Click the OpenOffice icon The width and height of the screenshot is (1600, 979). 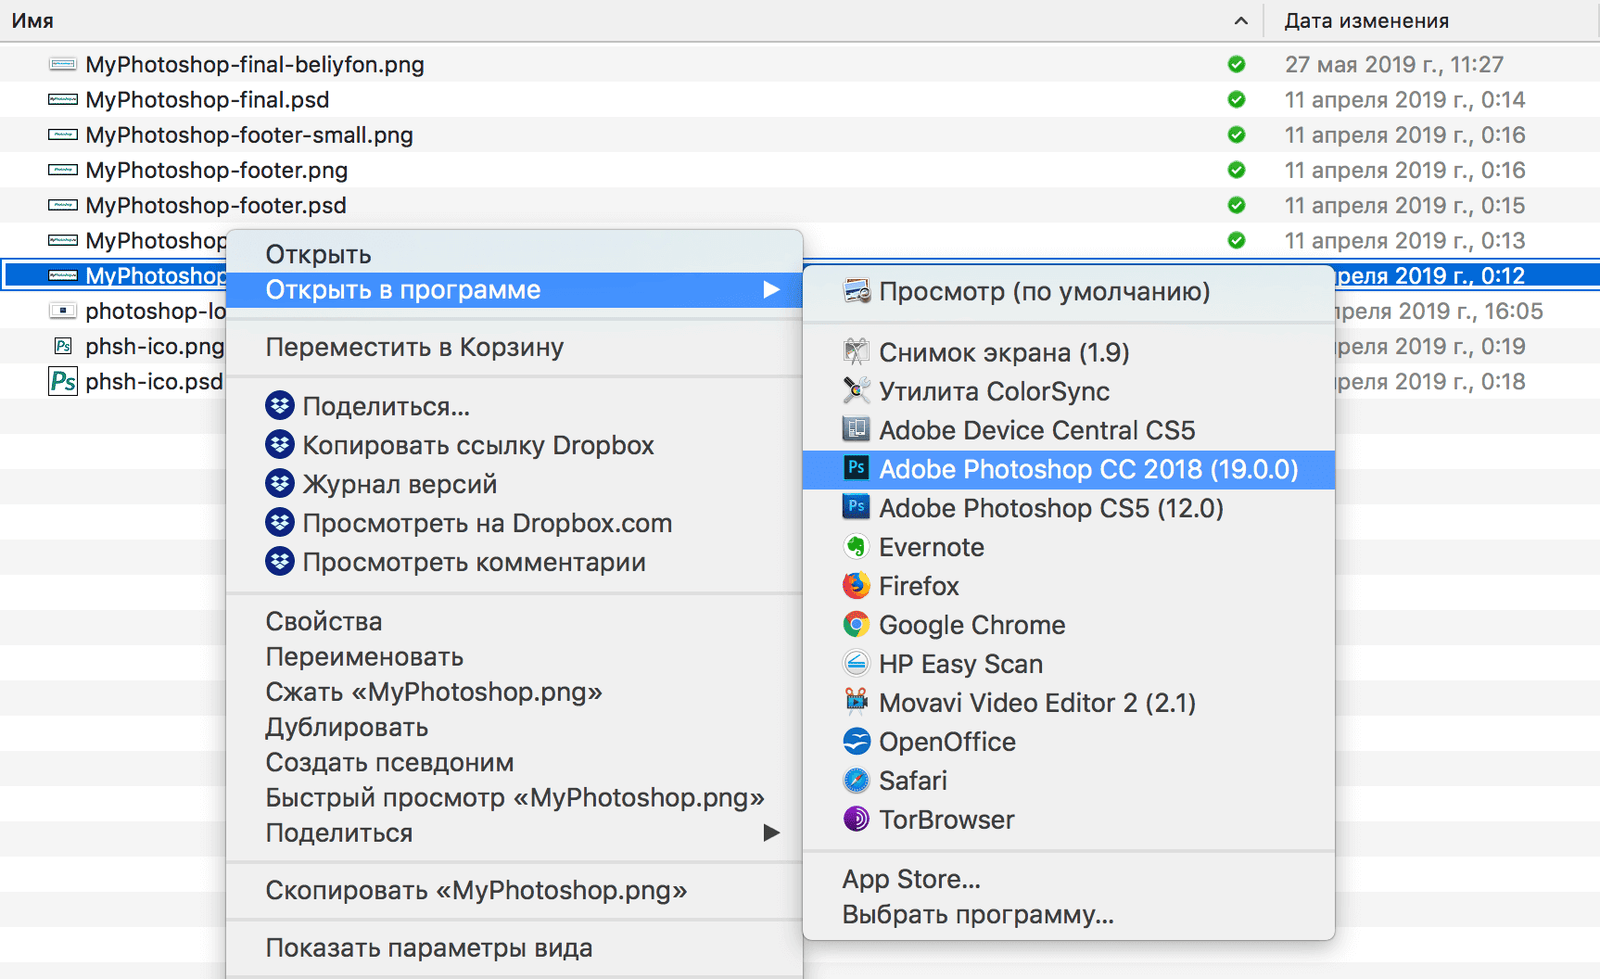(x=856, y=742)
